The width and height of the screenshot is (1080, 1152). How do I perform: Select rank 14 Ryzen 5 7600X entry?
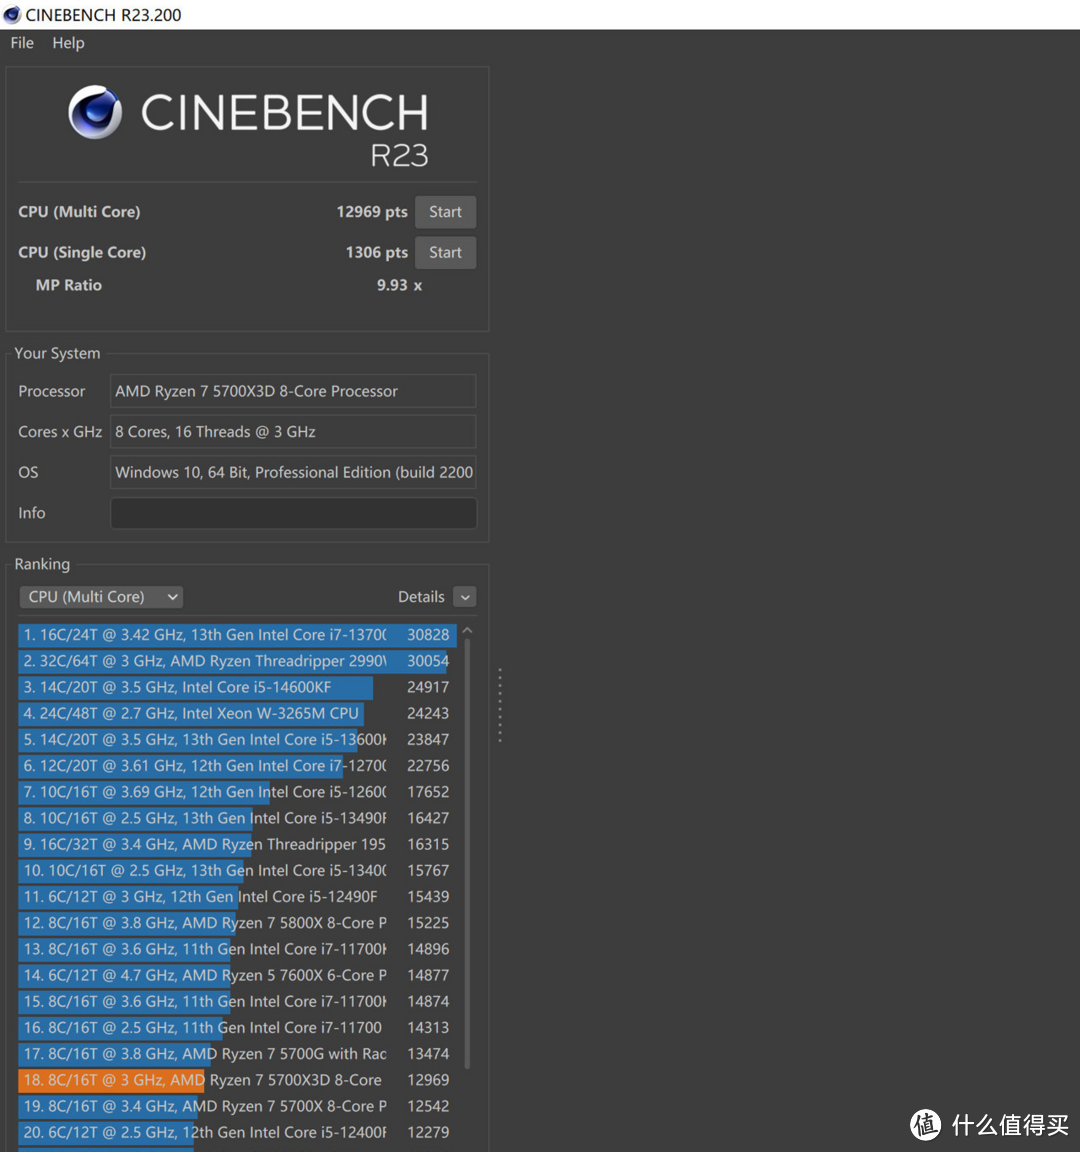pos(237,976)
